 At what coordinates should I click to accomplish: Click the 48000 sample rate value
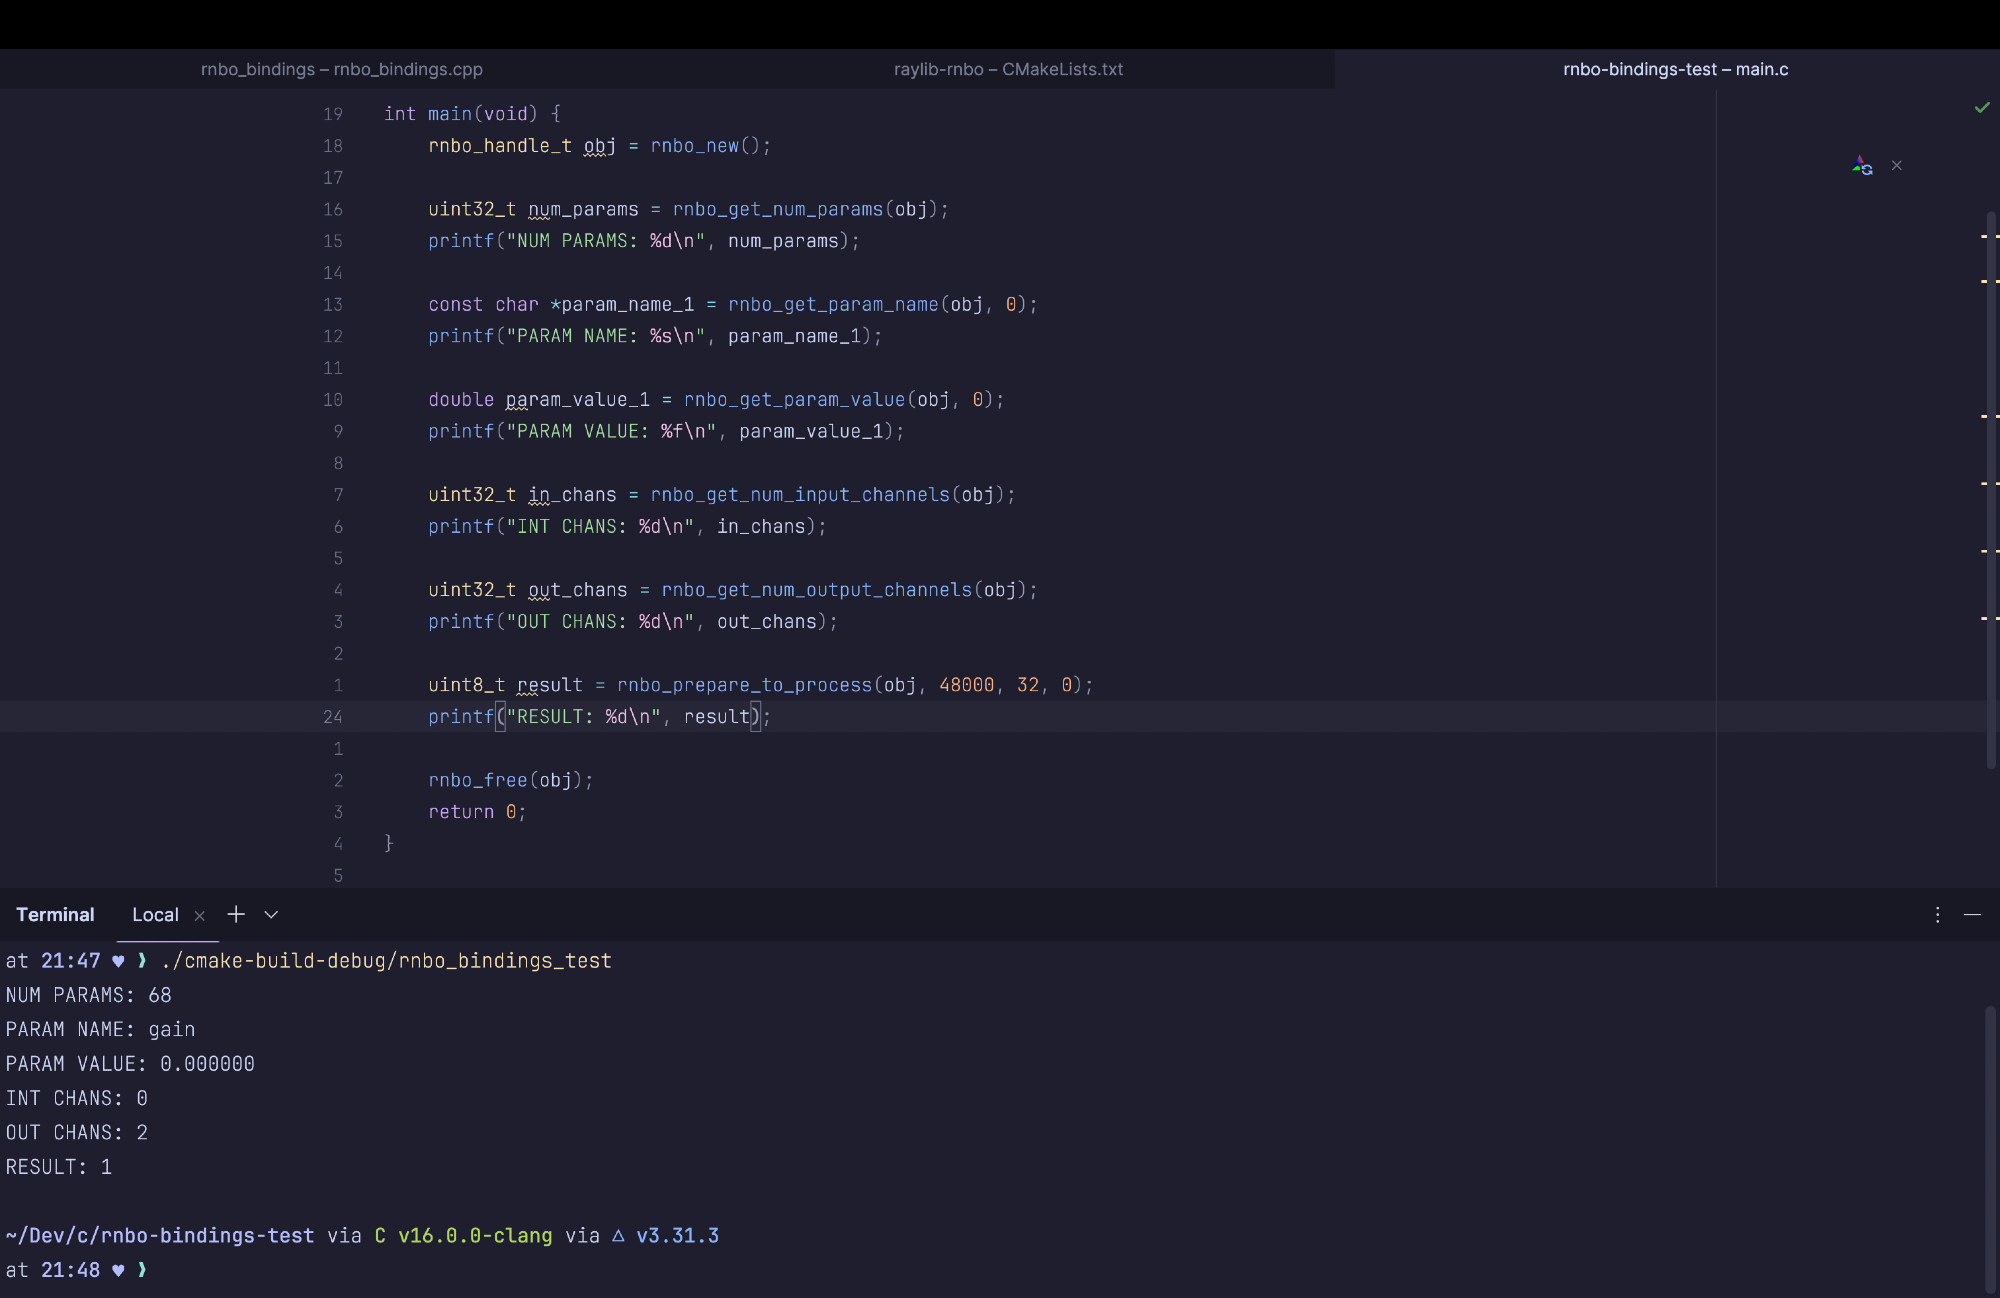tap(966, 684)
